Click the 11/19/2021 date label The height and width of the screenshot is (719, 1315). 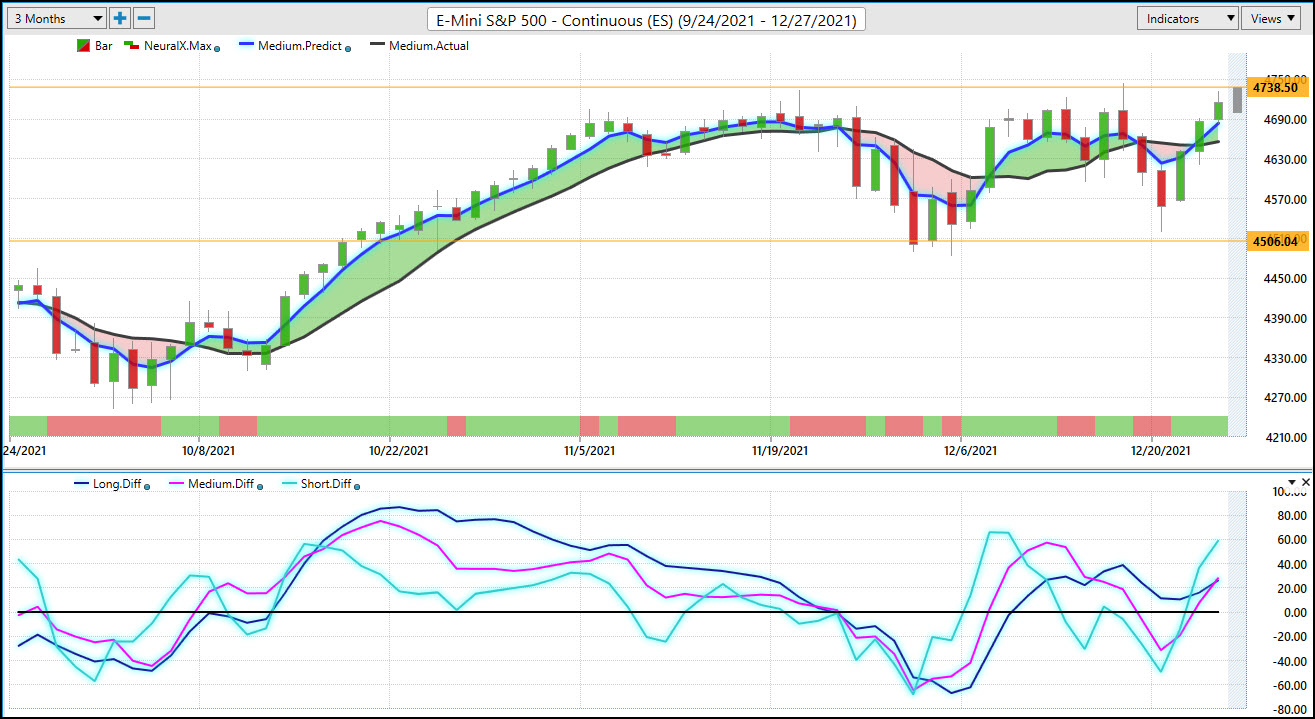780,452
